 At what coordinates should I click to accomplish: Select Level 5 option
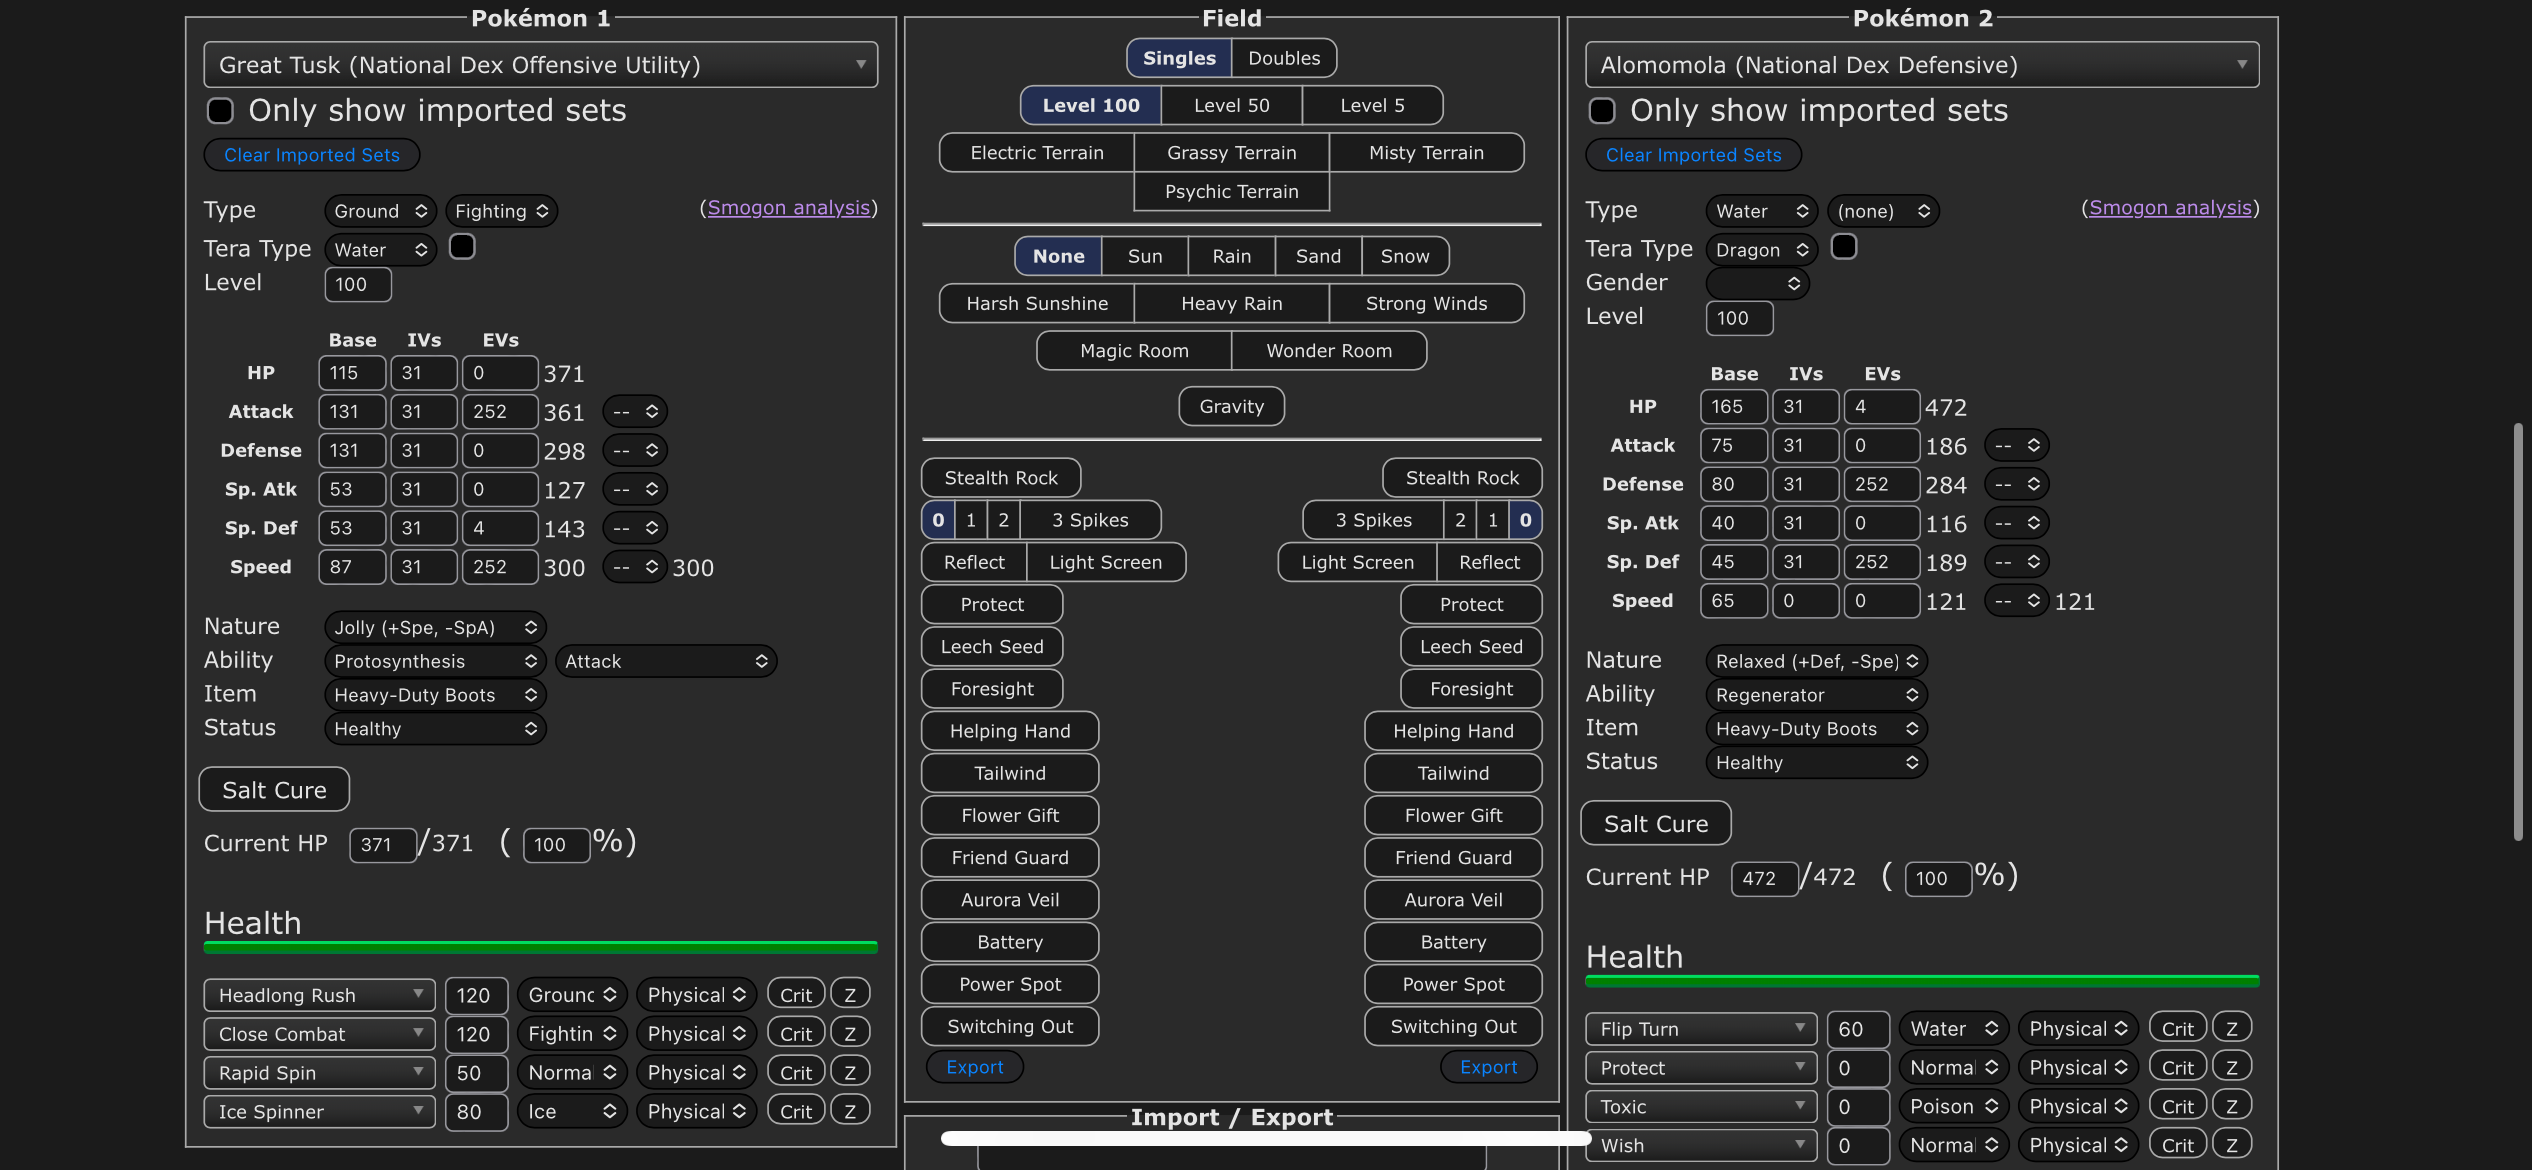(x=1372, y=106)
